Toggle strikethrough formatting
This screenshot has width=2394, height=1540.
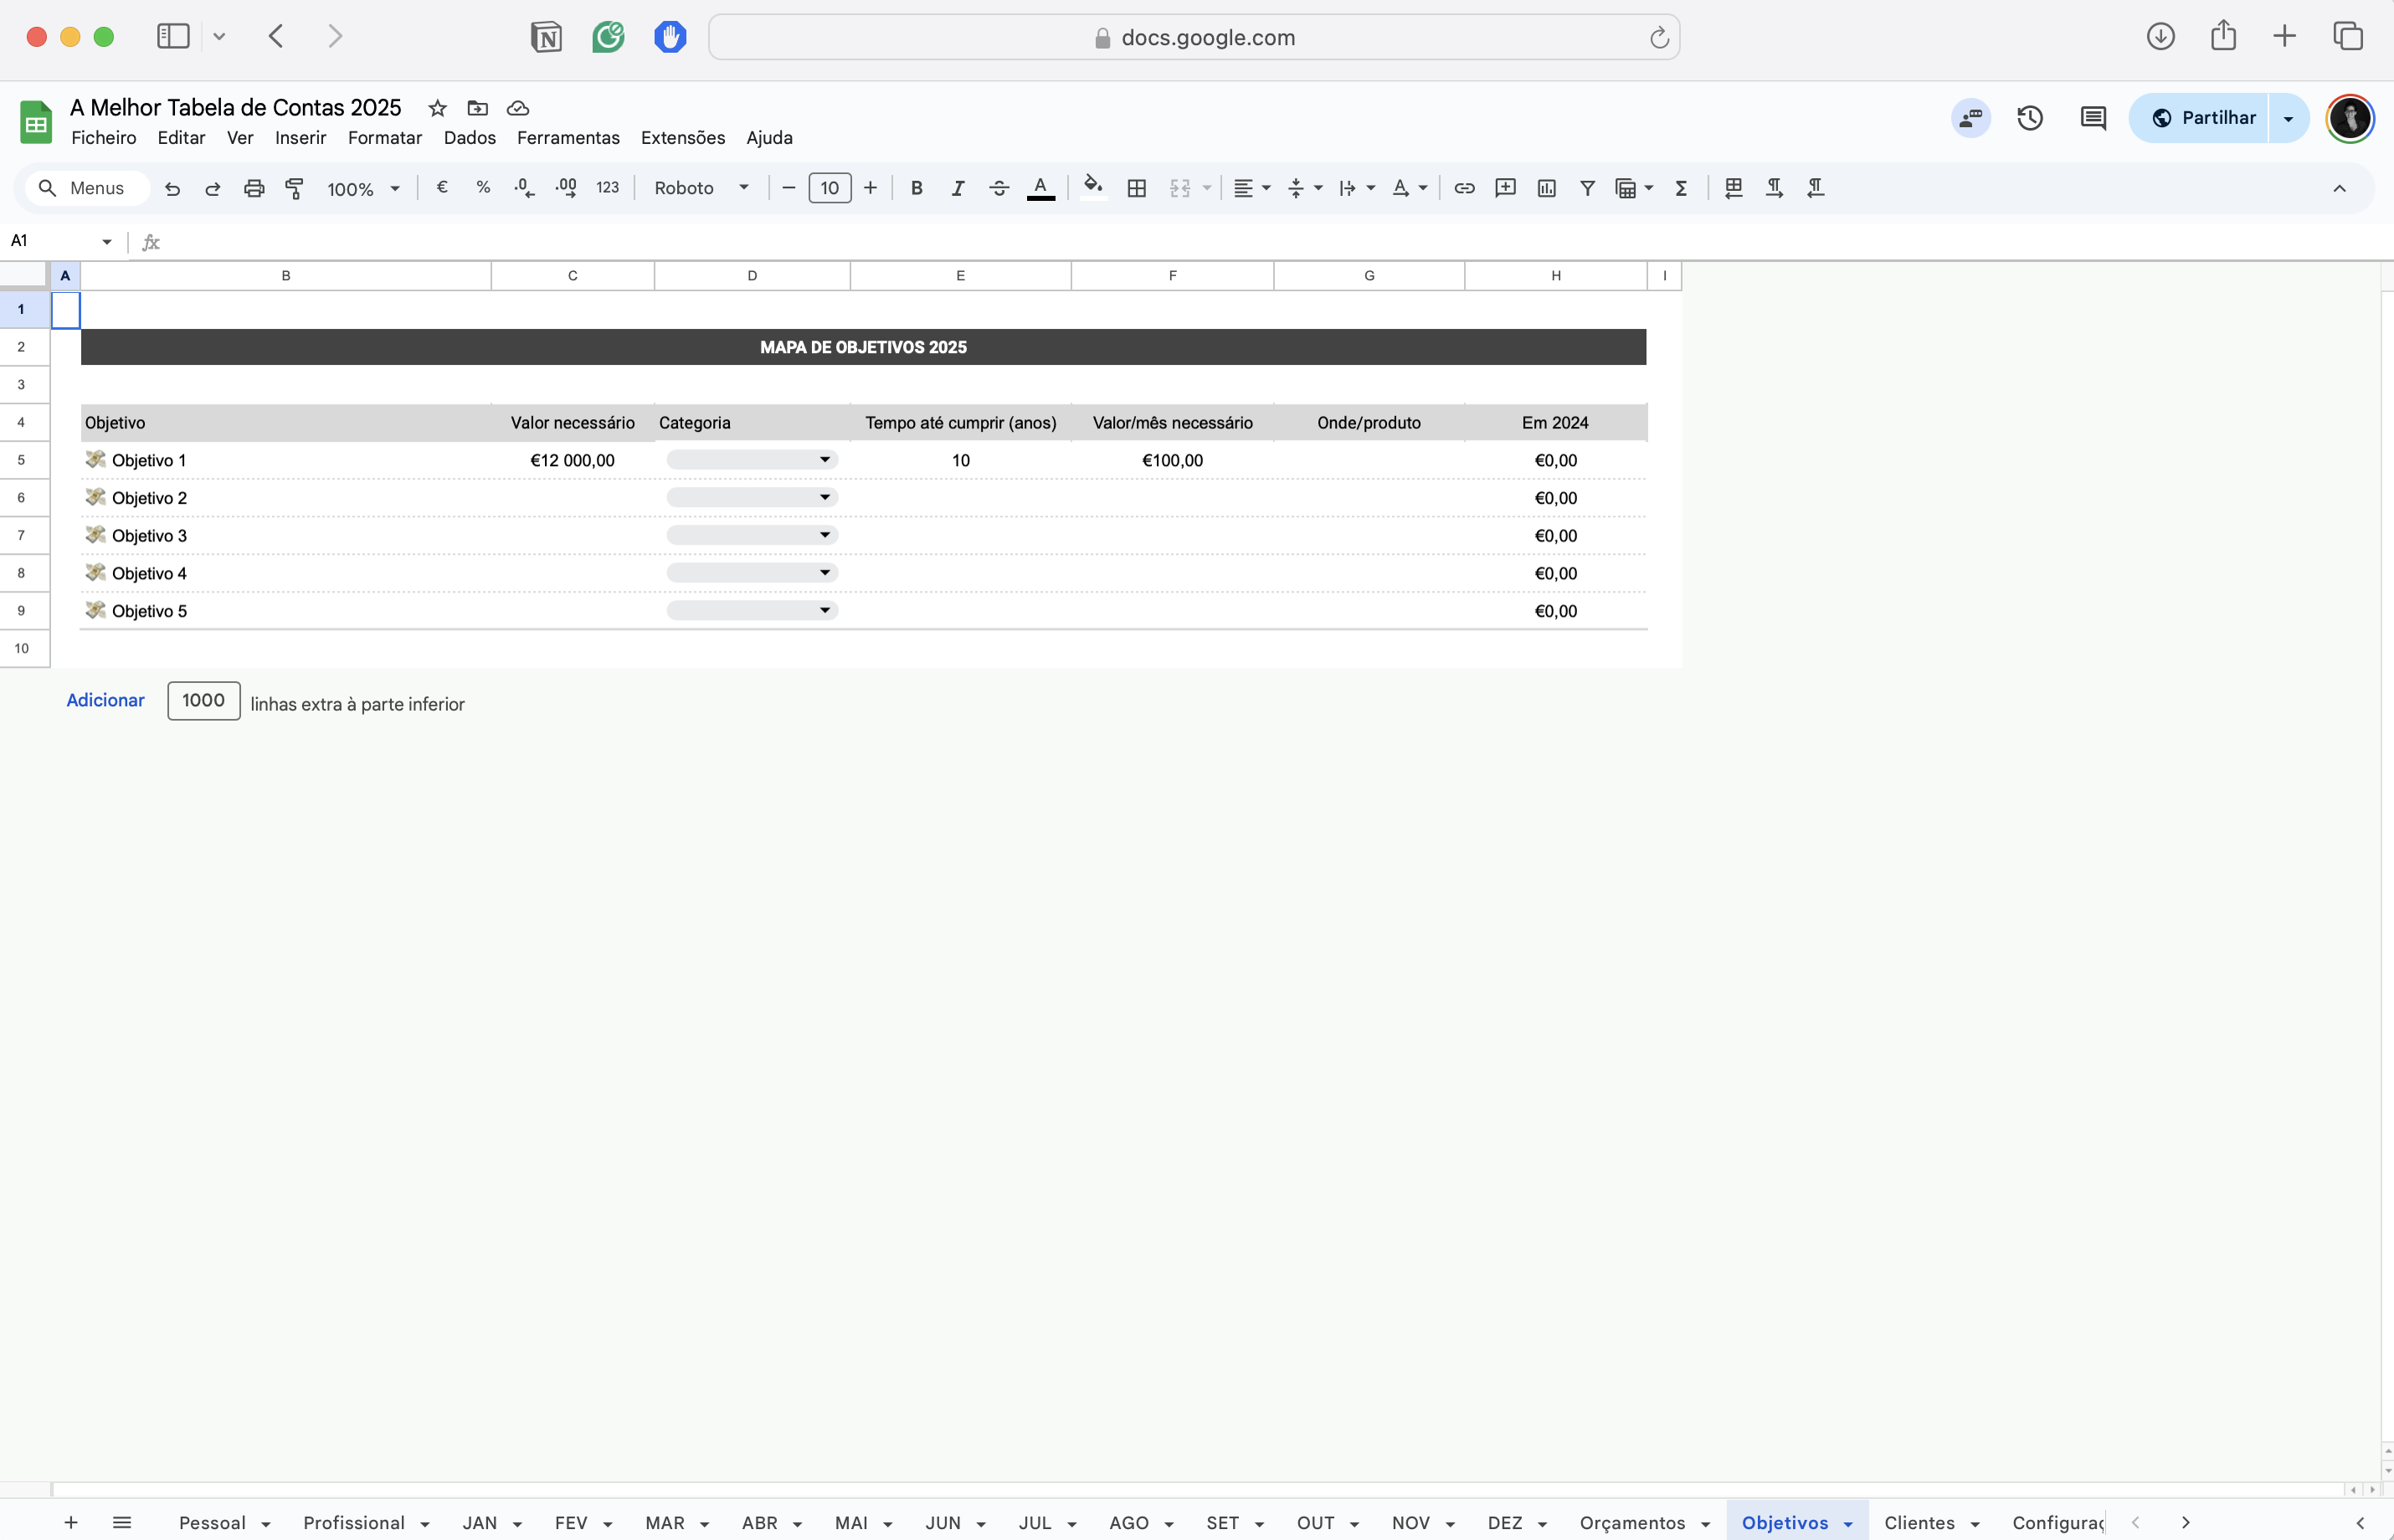[998, 188]
